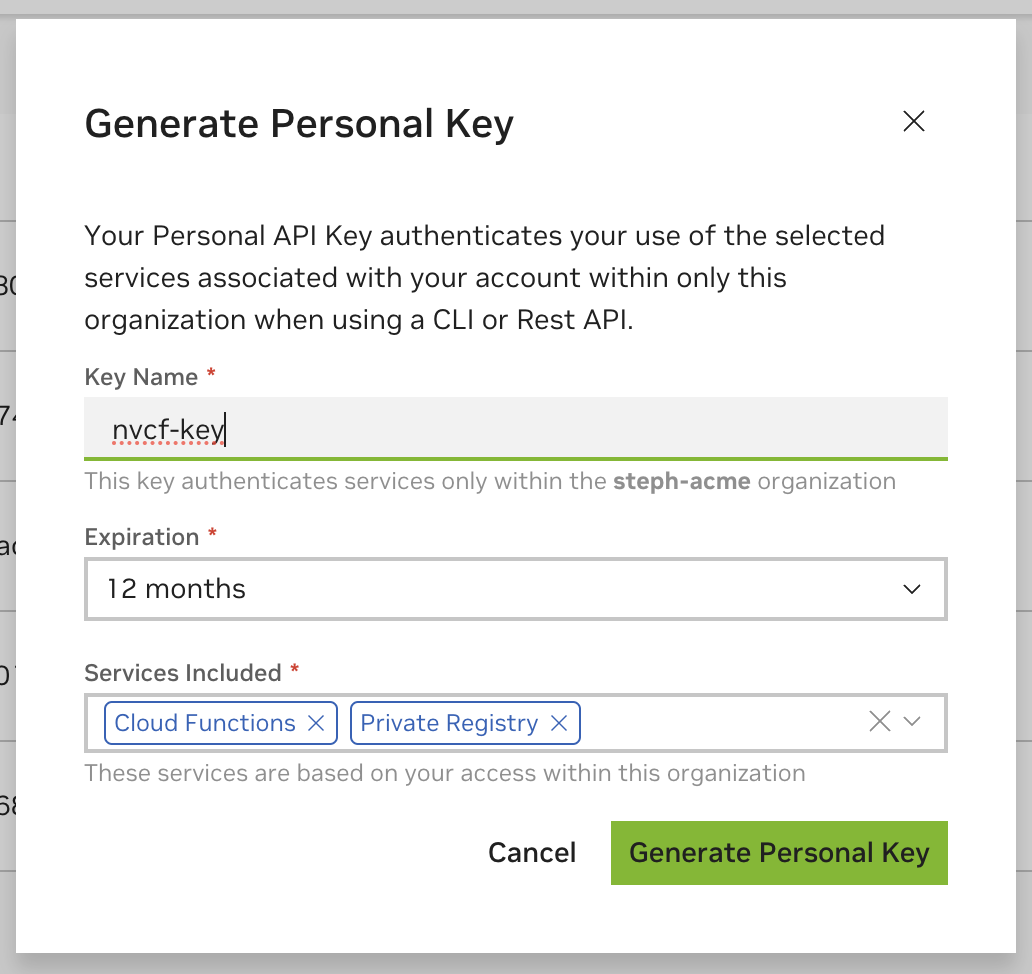
Task: Close the Generate Personal Key dialog
Action: tap(913, 122)
